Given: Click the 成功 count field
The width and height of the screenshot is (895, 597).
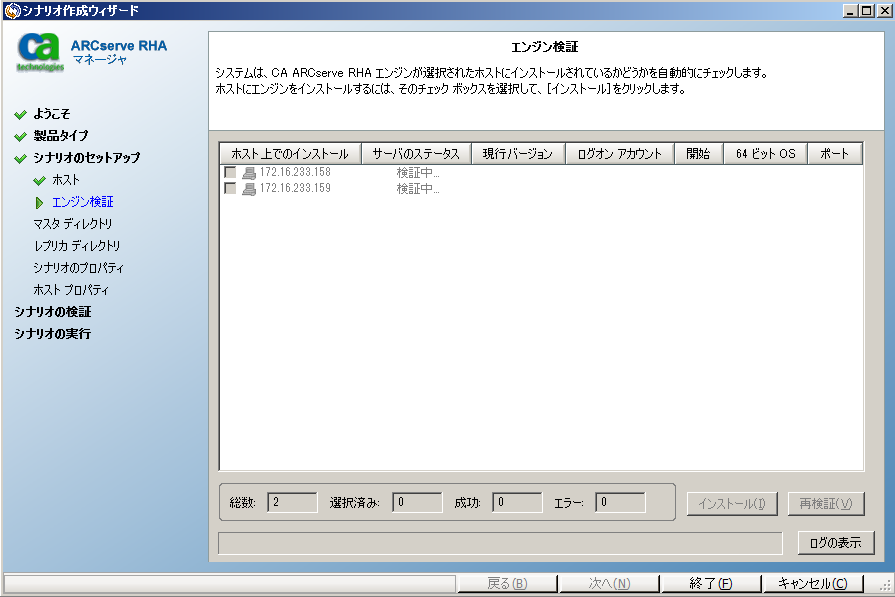Looking at the screenshot, I should point(517,502).
